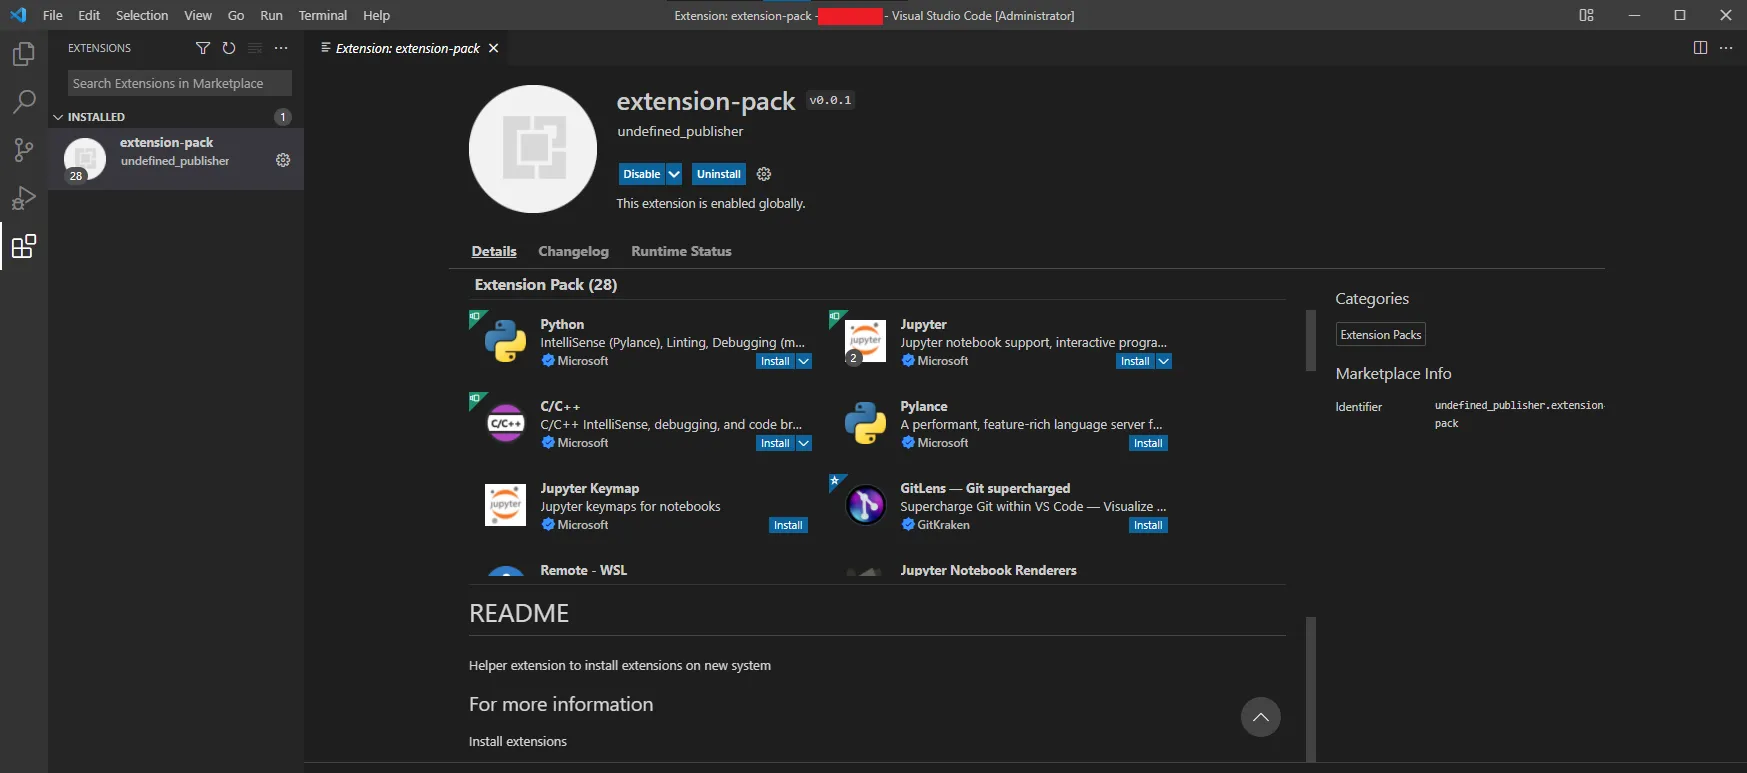The height and width of the screenshot is (773, 1747).
Task: Open the Terminal menu
Action: 323,15
